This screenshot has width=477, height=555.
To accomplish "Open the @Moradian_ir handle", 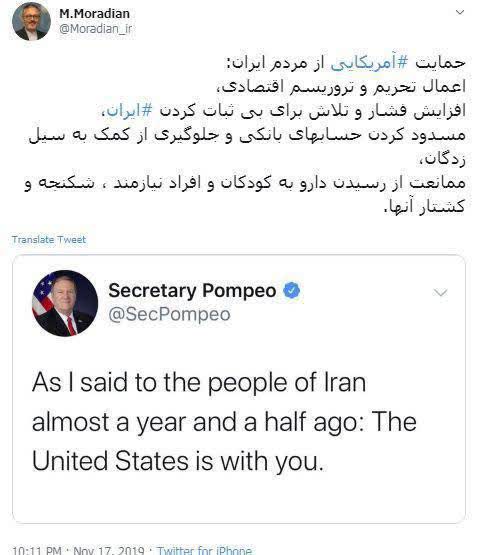I will [x=95, y=29].
